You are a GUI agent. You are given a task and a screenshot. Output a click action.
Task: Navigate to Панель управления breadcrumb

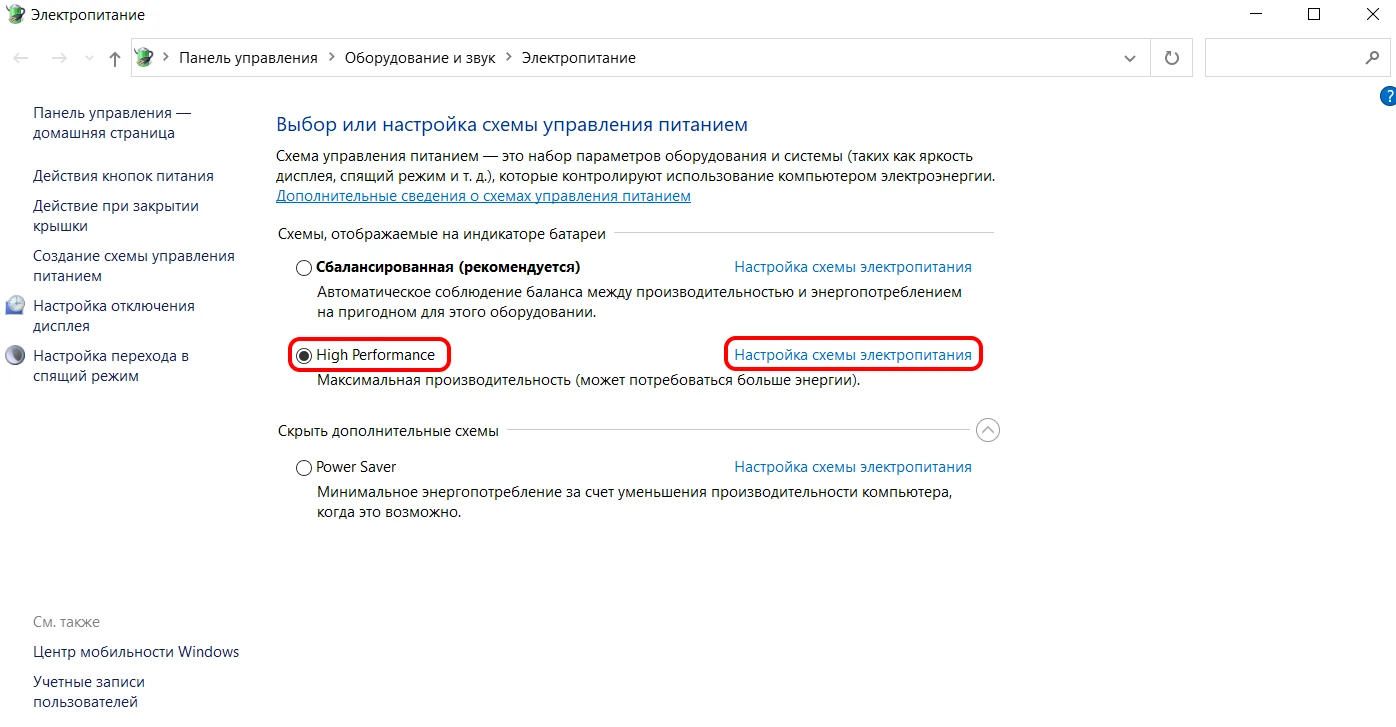click(248, 58)
